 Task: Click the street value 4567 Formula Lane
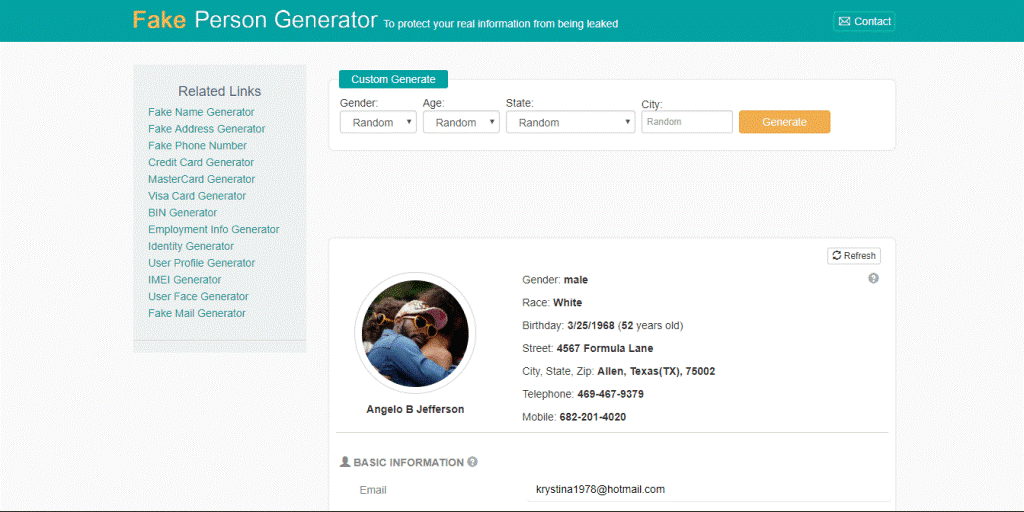605,349
